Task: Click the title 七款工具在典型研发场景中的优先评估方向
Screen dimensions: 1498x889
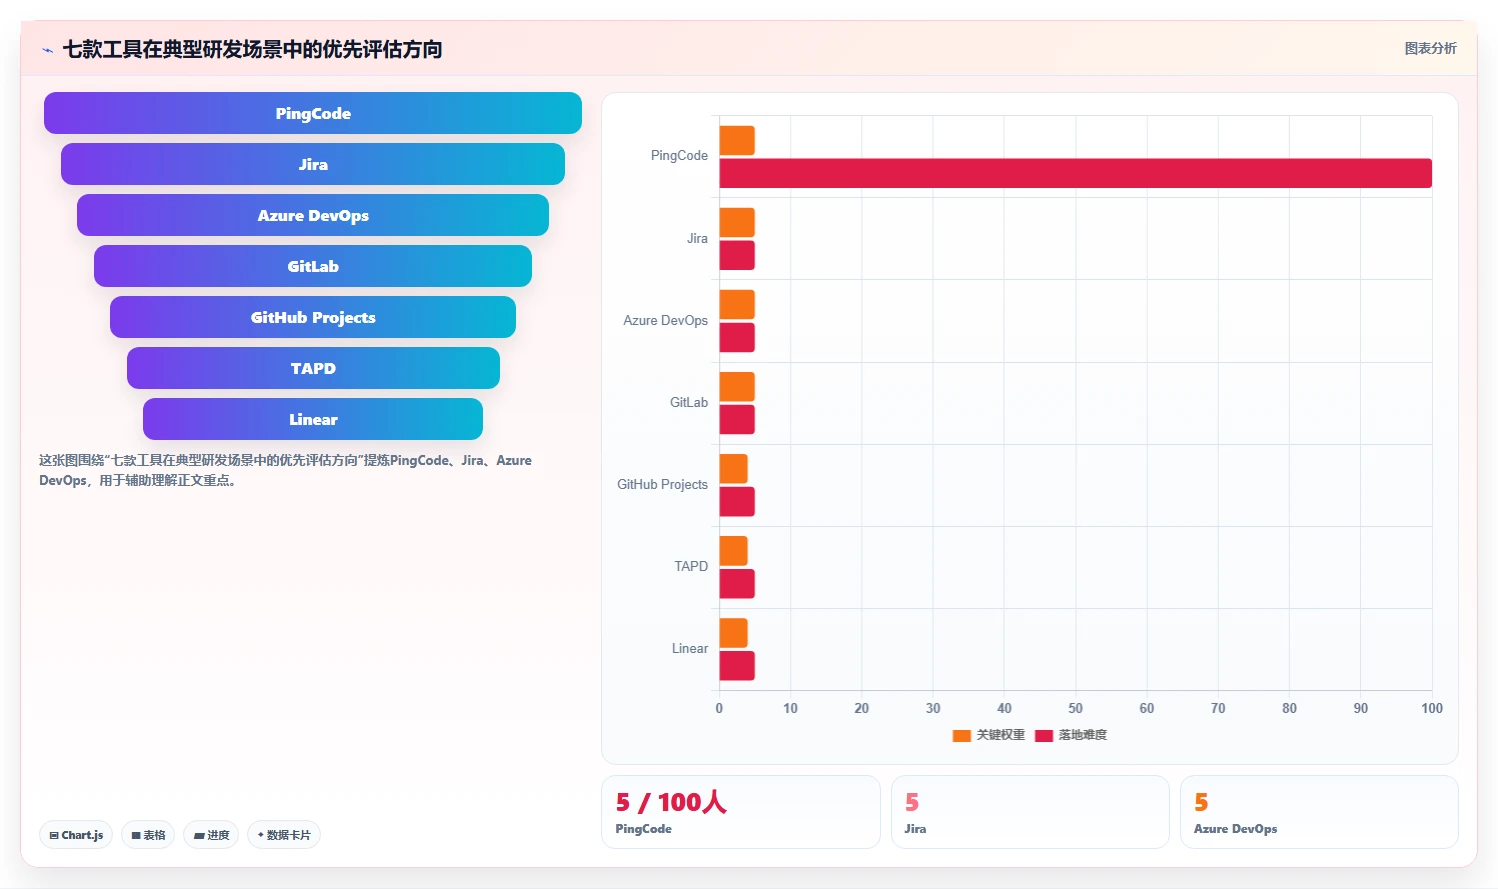Action: tap(252, 49)
